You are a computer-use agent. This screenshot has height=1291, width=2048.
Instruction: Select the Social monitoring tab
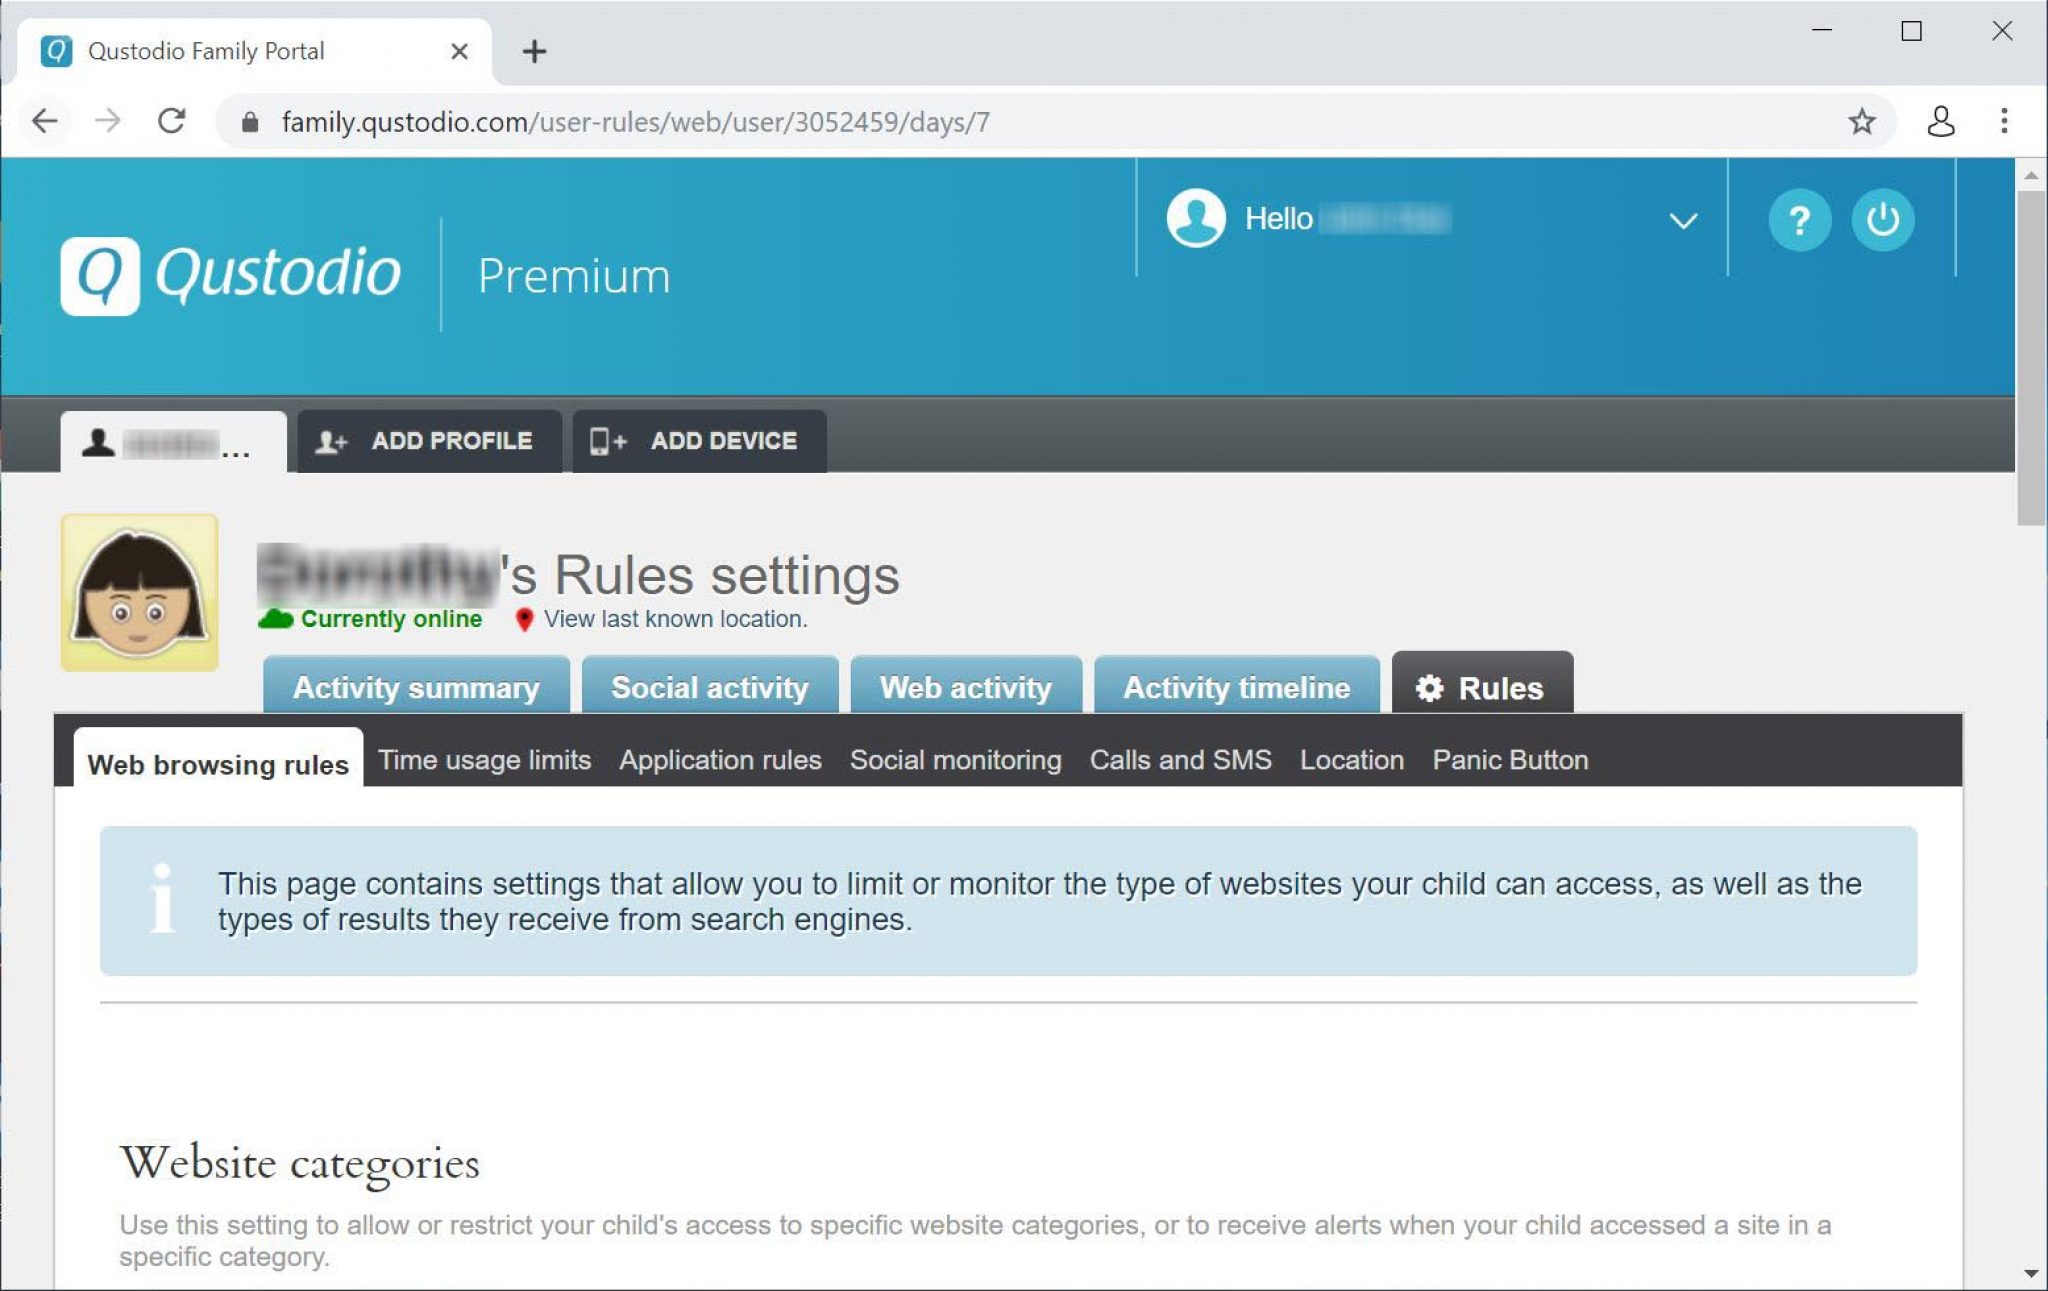[955, 759]
